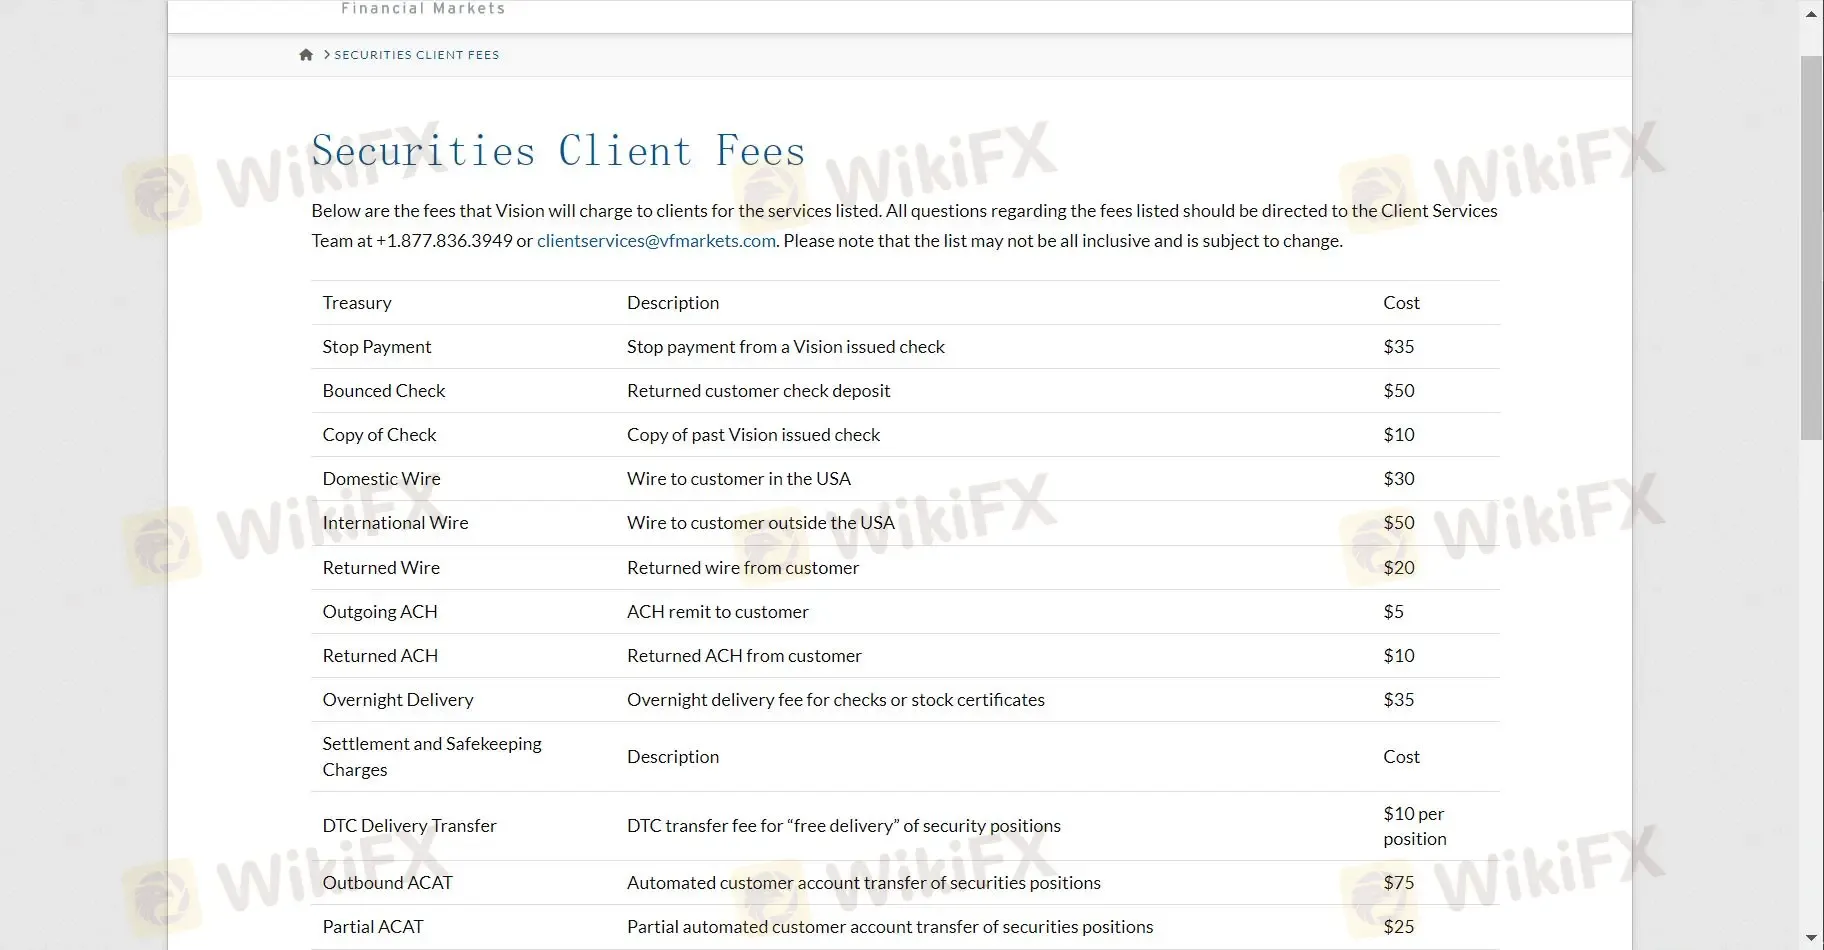Click the Securities Client Fees page heading
The width and height of the screenshot is (1824, 950).
pos(558,151)
